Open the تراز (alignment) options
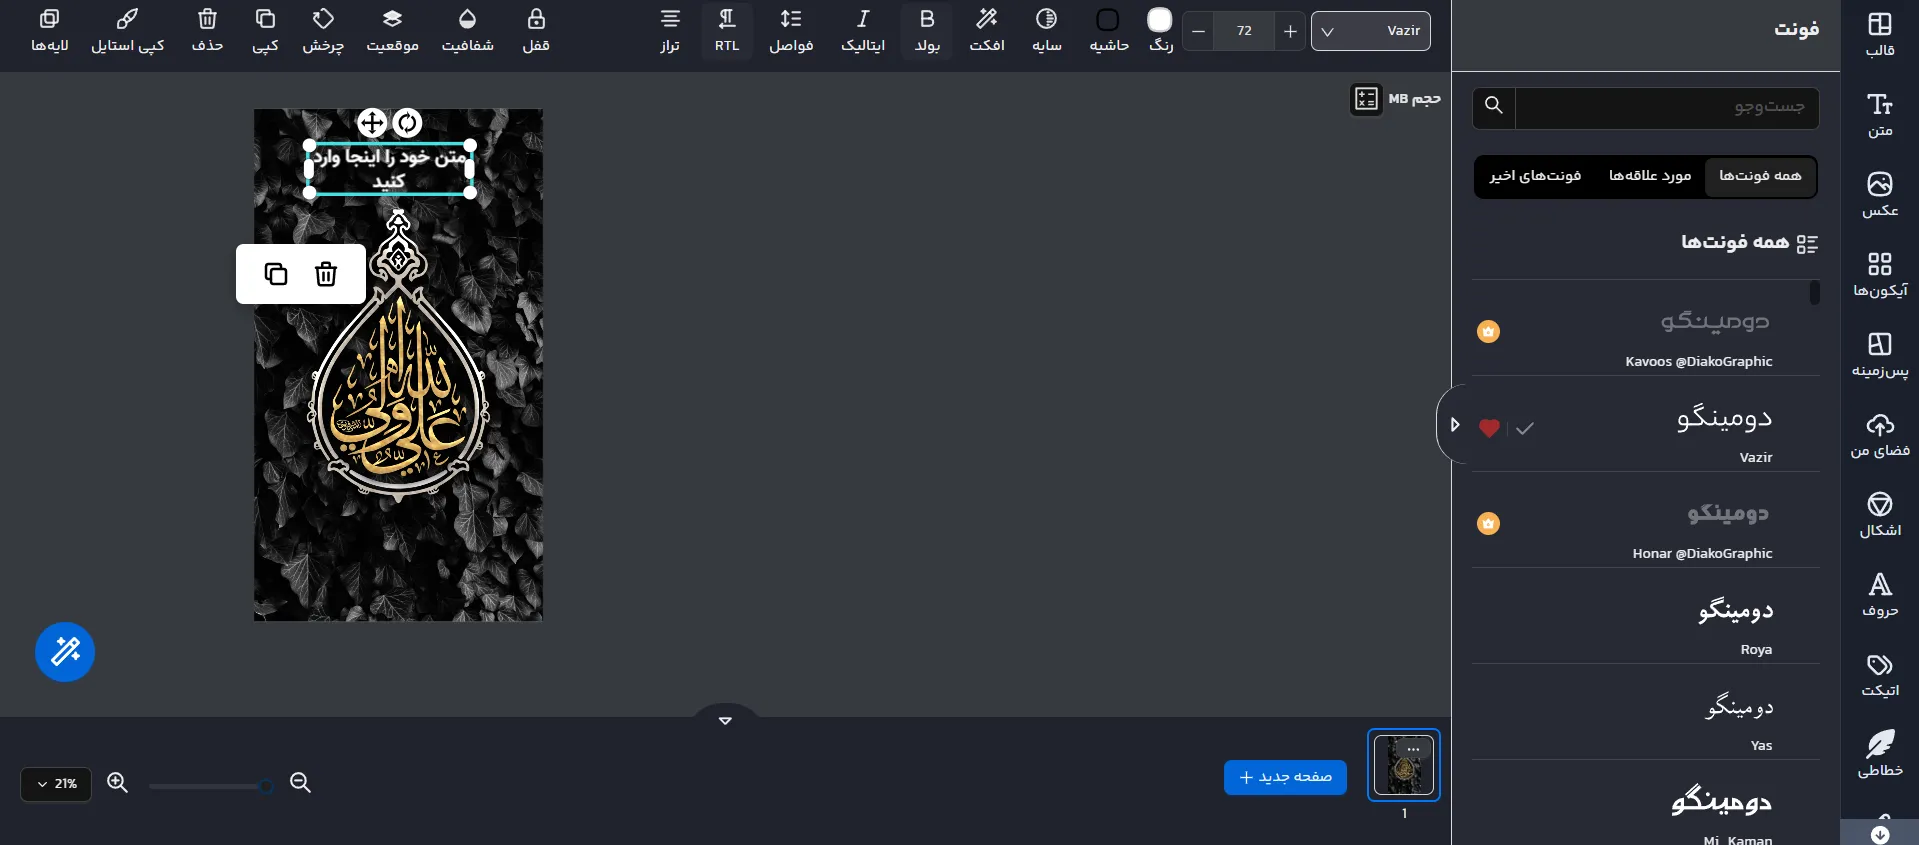Screen dimensions: 1919x845 point(670,31)
